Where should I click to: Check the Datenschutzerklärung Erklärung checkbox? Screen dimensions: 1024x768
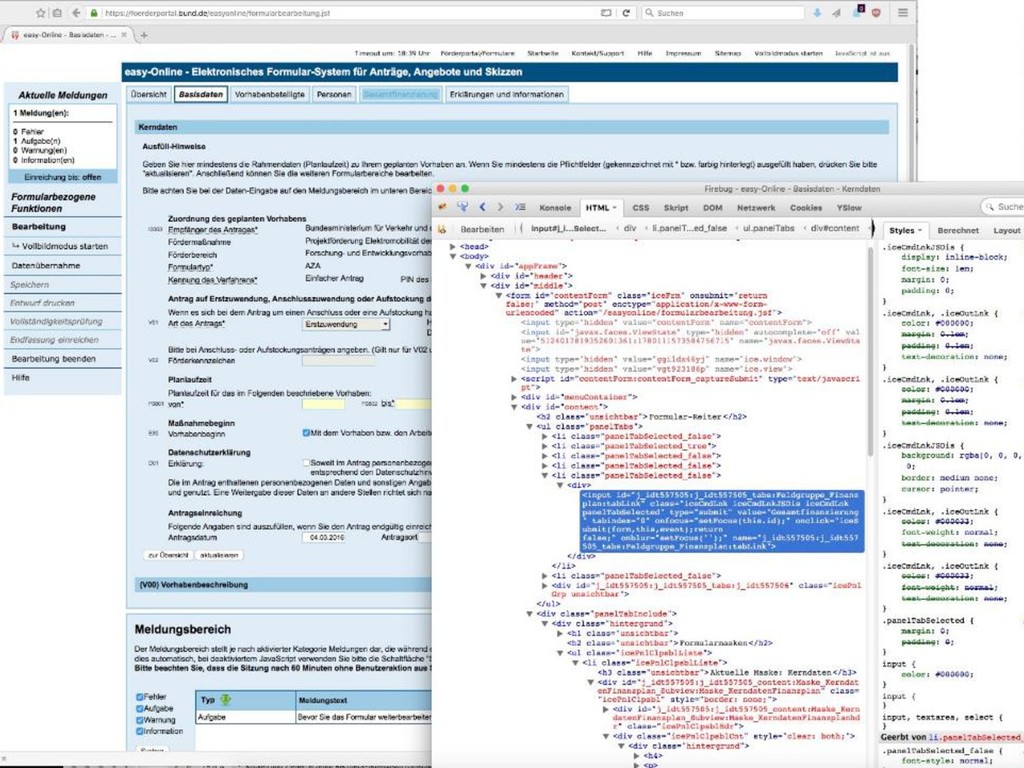307,463
